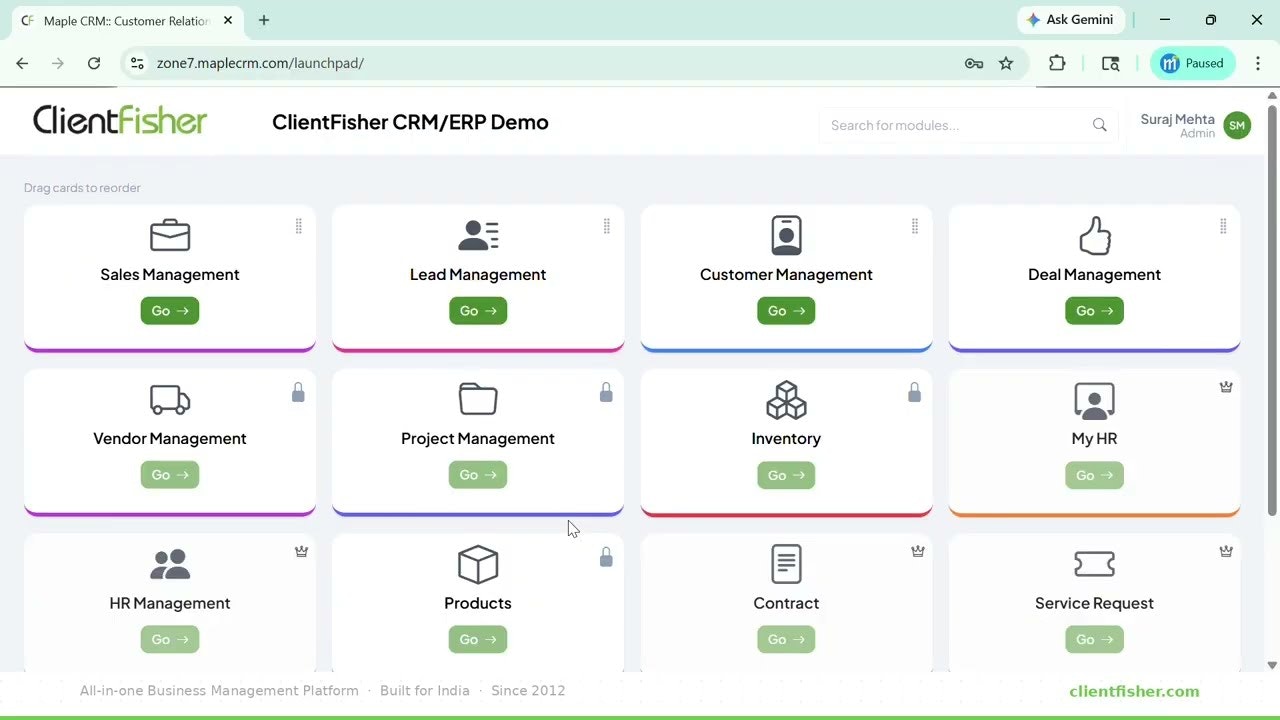The height and width of the screenshot is (720, 1280).
Task: Click the lock icon on Inventory card
Action: [914, 394]
